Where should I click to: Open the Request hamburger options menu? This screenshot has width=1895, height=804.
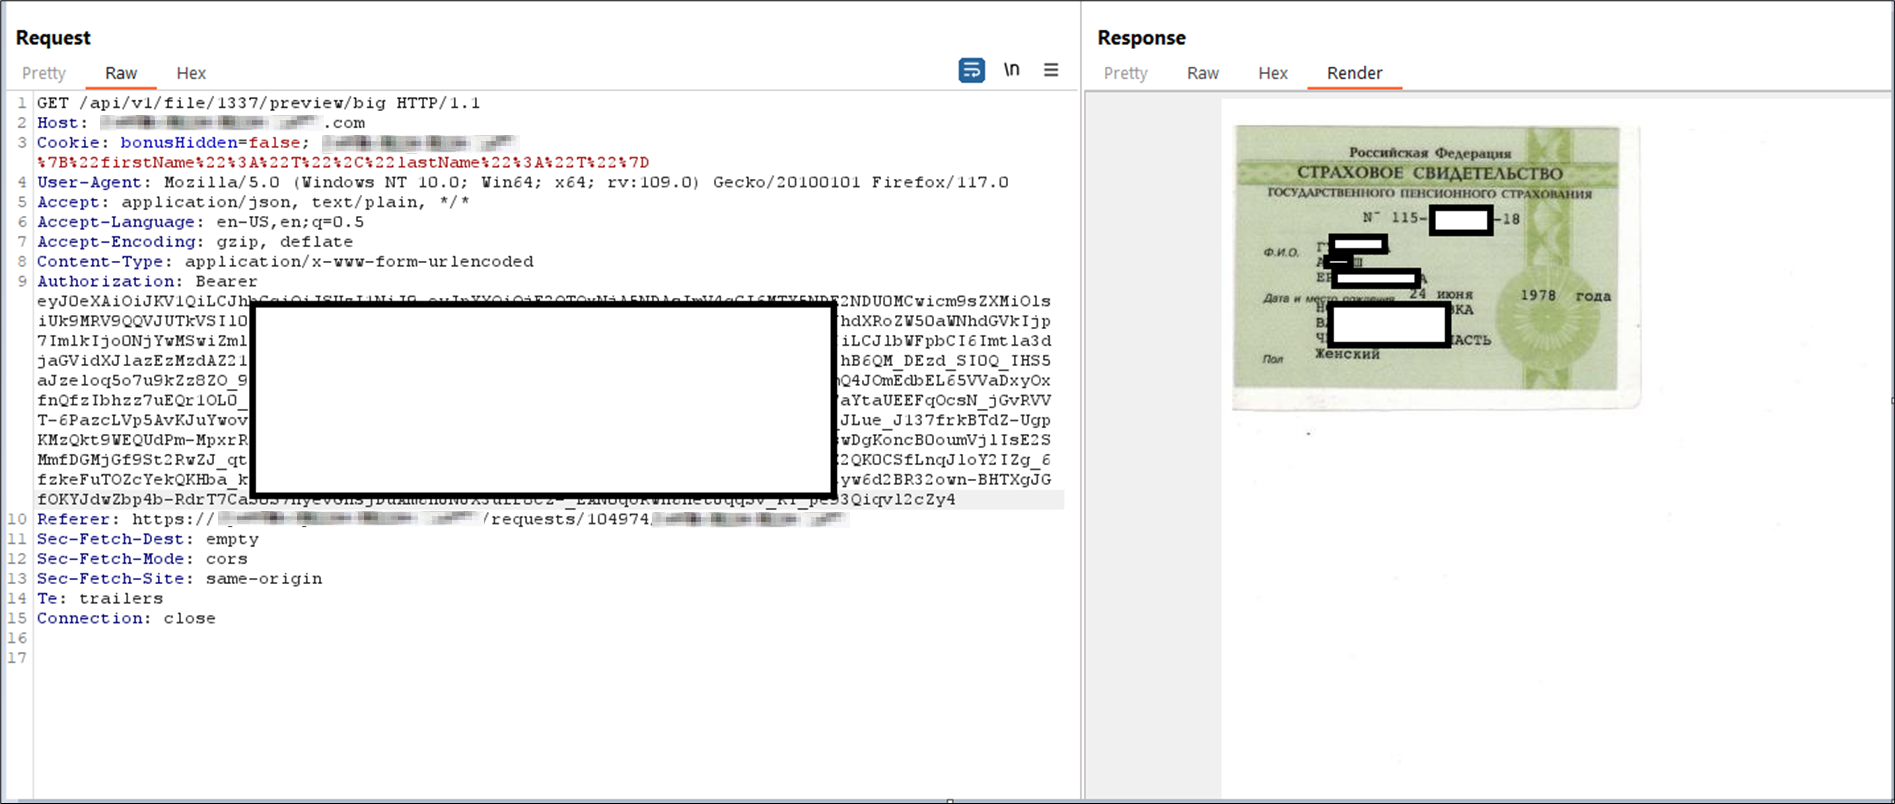[x=1051, y=70]
